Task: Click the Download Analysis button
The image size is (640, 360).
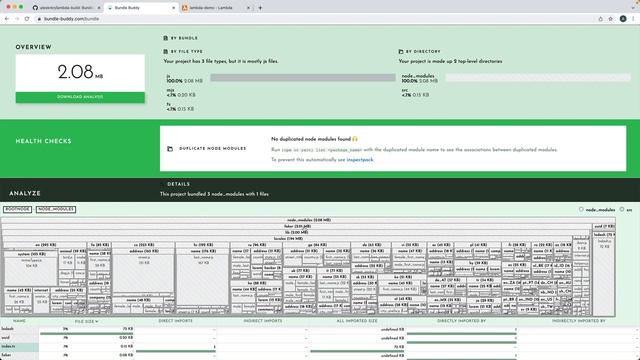Action: point(80,97)
